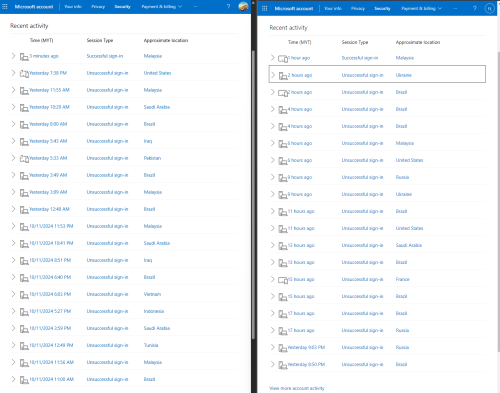The image size is (500, 393).
Task: Expand the '11 hours ago' United States row
Action: click(273, 228)
